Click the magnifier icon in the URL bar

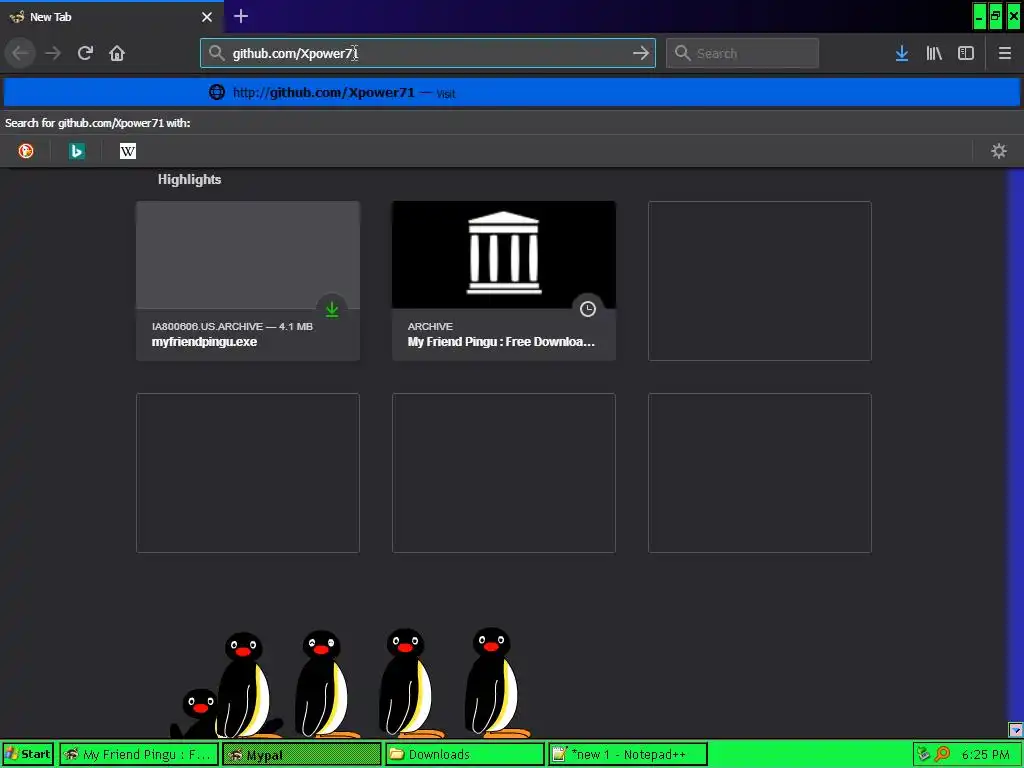[217, 53]
